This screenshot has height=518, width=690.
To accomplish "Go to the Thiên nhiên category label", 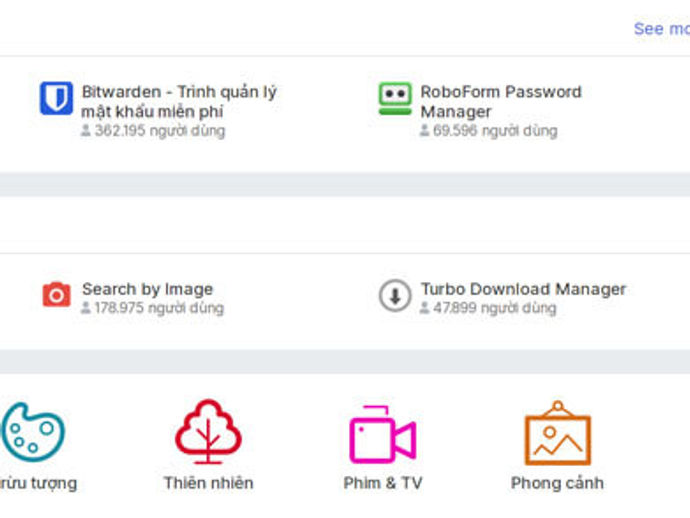I will [209, 483].
